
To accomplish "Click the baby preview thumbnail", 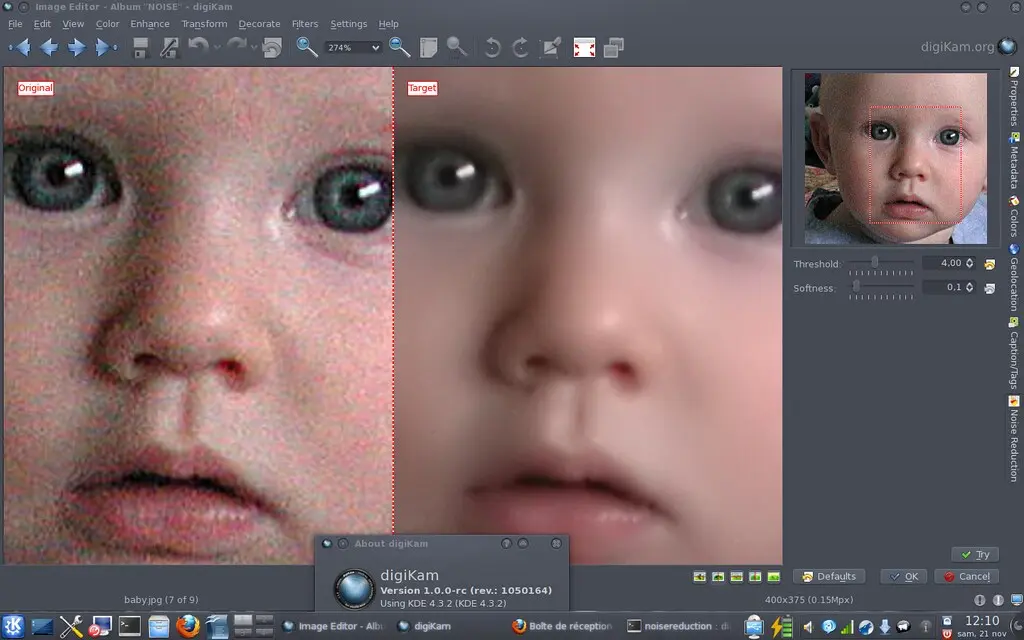I will click(895, 158).
